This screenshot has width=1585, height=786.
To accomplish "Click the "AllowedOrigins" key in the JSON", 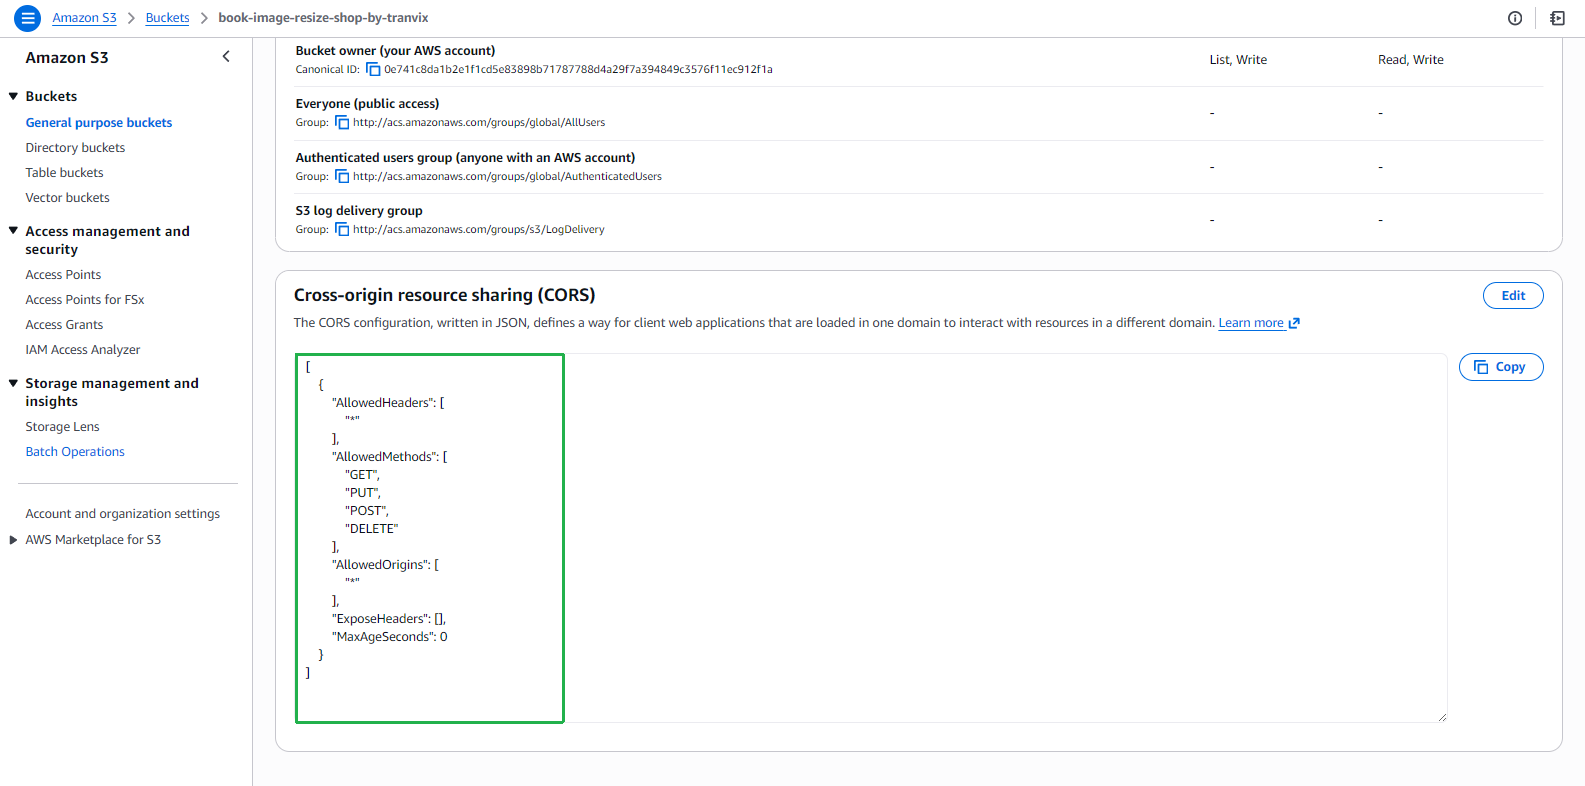I will pyautogui.click(x=381, y=565).
